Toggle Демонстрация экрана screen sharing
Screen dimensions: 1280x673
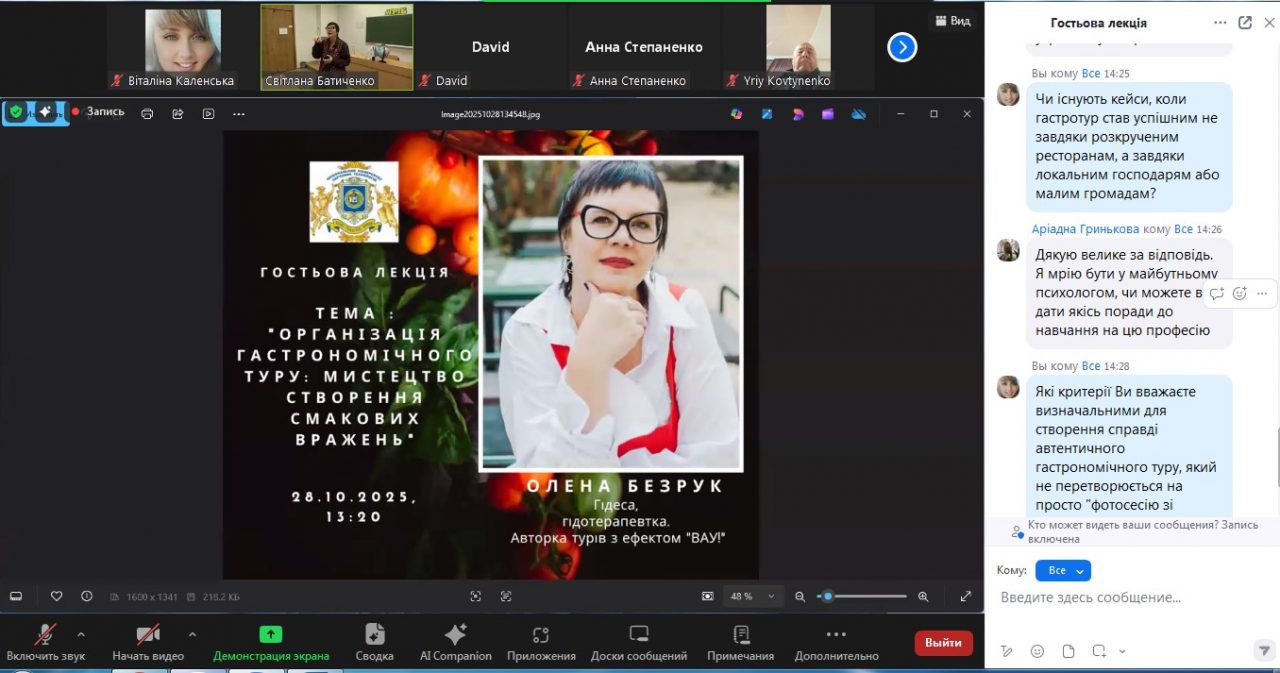pos(270,641)
